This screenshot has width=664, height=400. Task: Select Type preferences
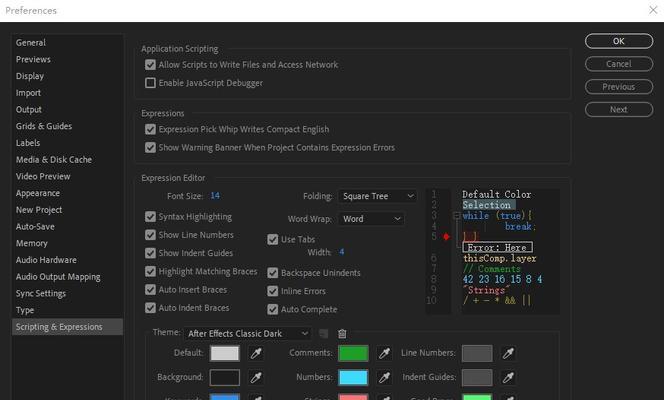pos(25,310)
